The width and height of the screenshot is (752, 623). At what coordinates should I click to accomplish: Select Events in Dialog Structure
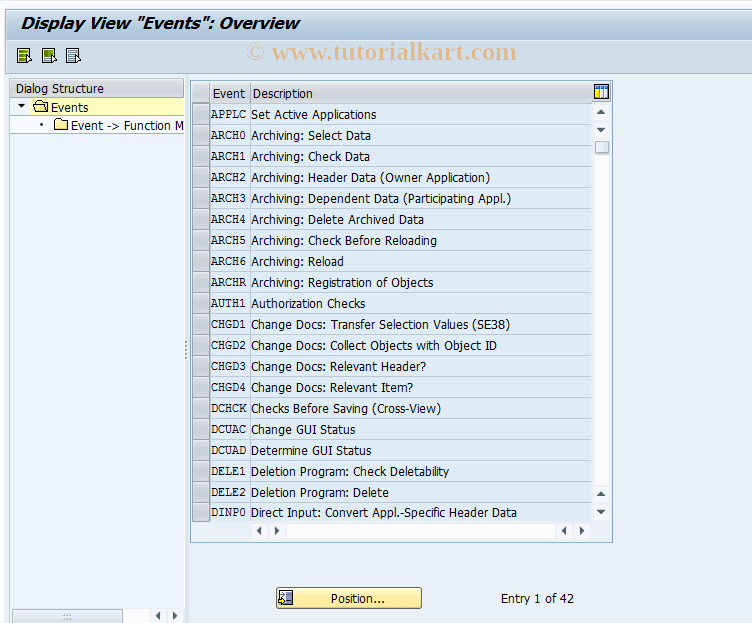tap(70, 107)
